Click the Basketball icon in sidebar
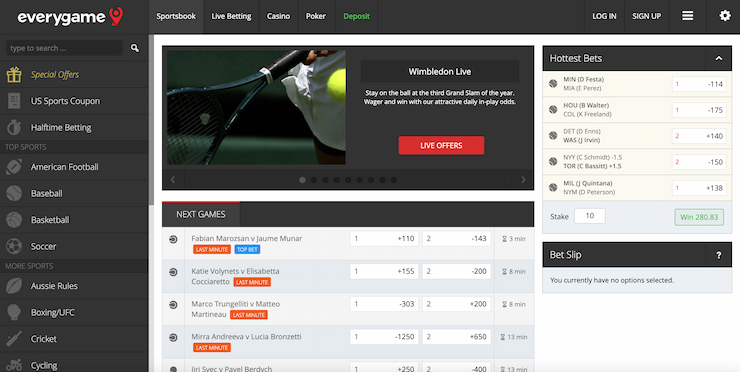The height and width of the screenshot is (372, 740). (x=14, y=220)
